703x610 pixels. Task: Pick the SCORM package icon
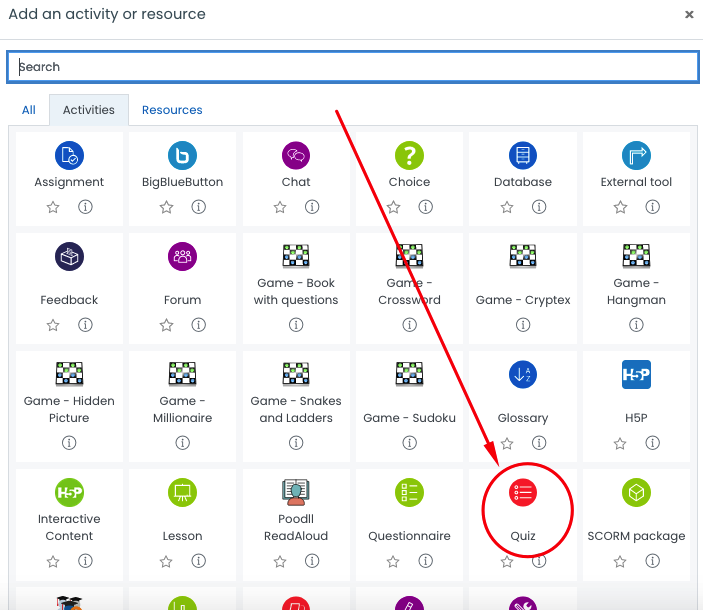[x=636, y=492]
